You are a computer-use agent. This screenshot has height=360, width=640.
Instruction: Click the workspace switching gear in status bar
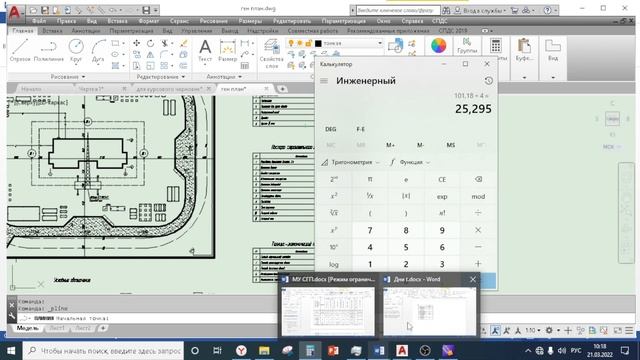click(x=549, y=330)
